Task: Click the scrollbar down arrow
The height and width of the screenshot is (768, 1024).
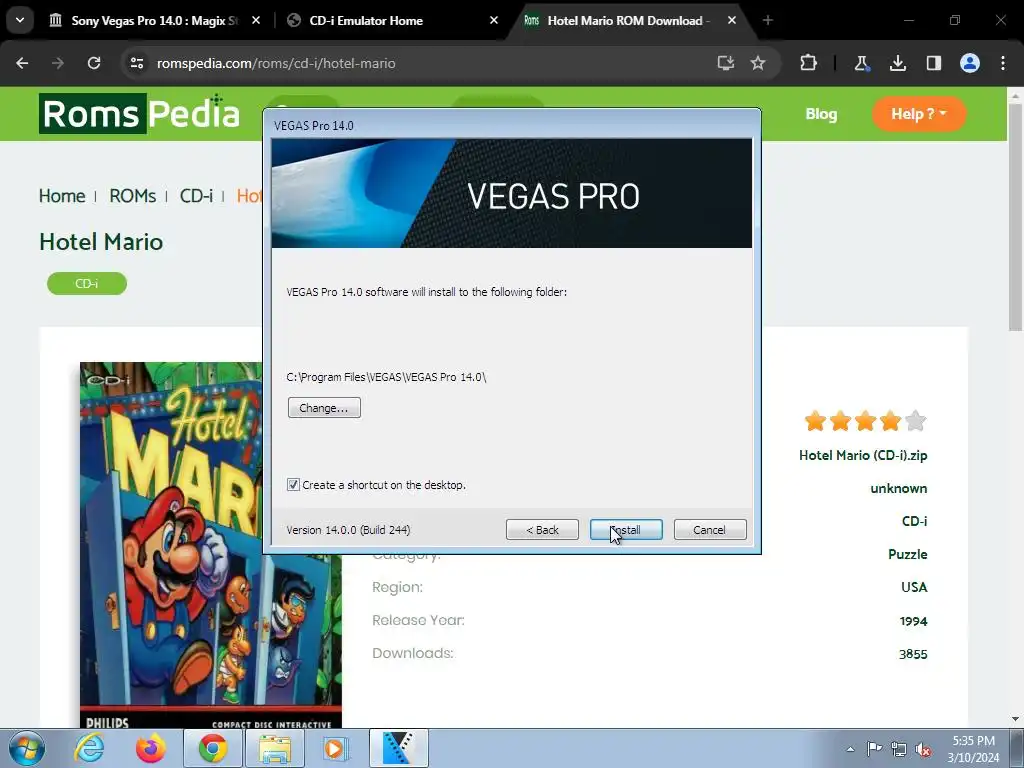Action: click(1015, 719)
